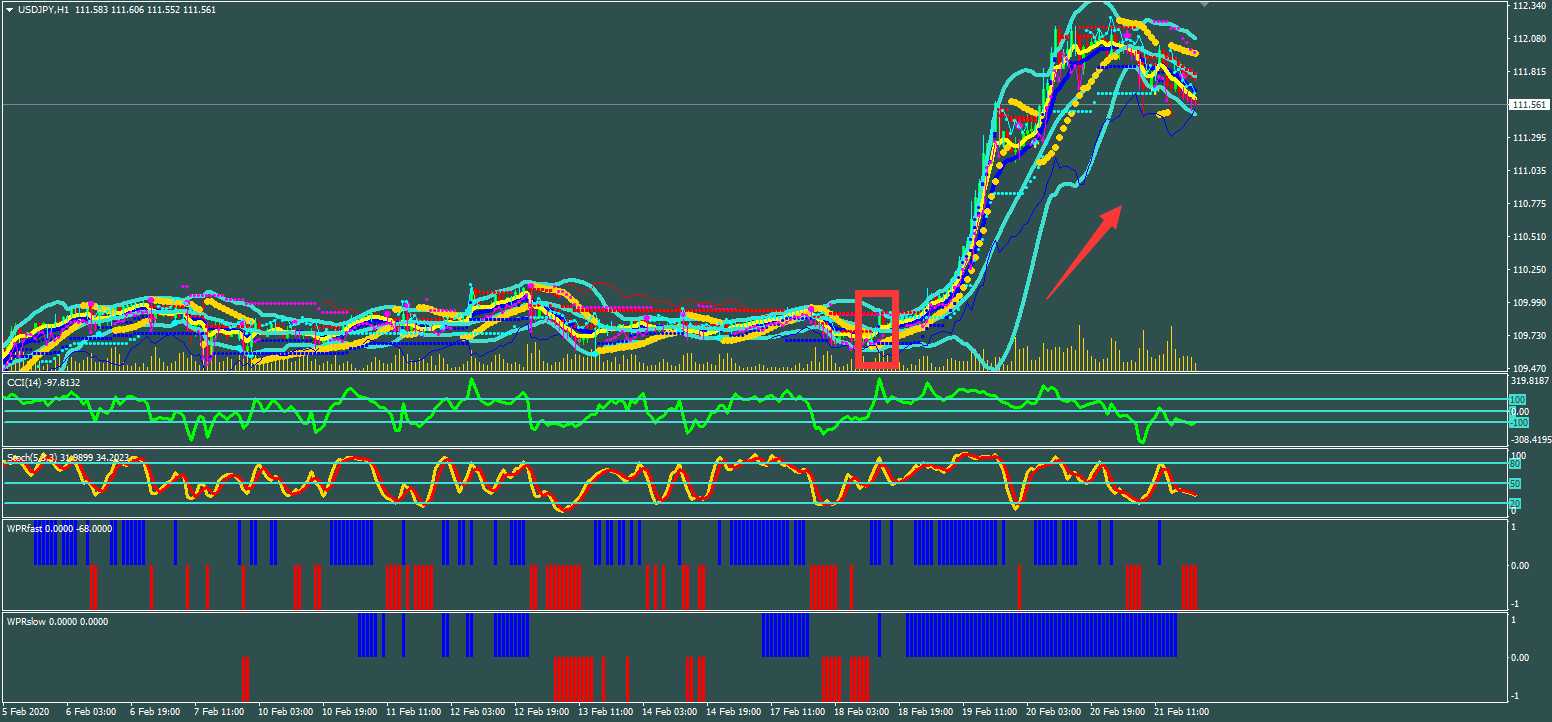Screen dimensions: 1552x722
Task: Click the 112.340 price scale label
Action: 1529,6
